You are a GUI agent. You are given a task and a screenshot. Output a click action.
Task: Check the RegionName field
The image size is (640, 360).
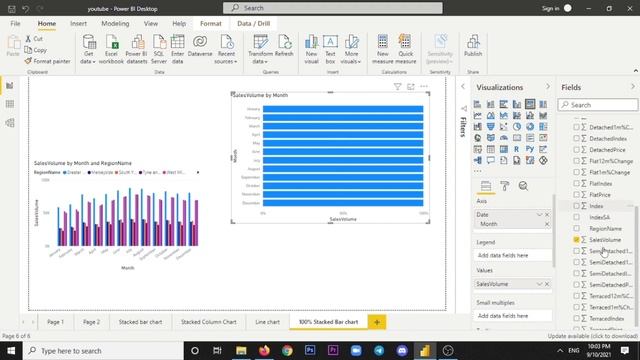pos(576,229)
